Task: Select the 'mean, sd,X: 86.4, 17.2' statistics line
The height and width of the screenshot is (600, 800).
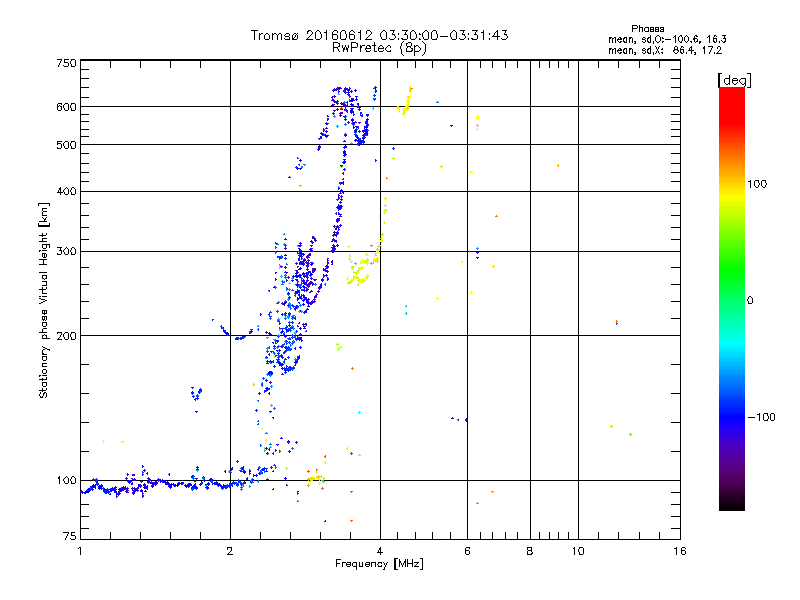Action: (665, 51)
